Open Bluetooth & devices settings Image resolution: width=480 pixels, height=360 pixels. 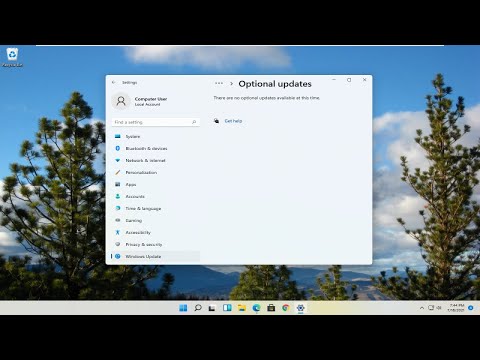tap(156, 148)
